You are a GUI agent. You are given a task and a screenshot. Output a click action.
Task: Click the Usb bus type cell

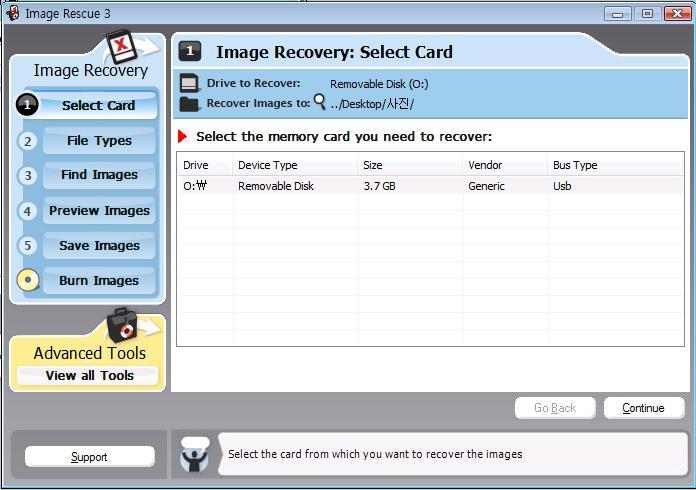(562, 186)
